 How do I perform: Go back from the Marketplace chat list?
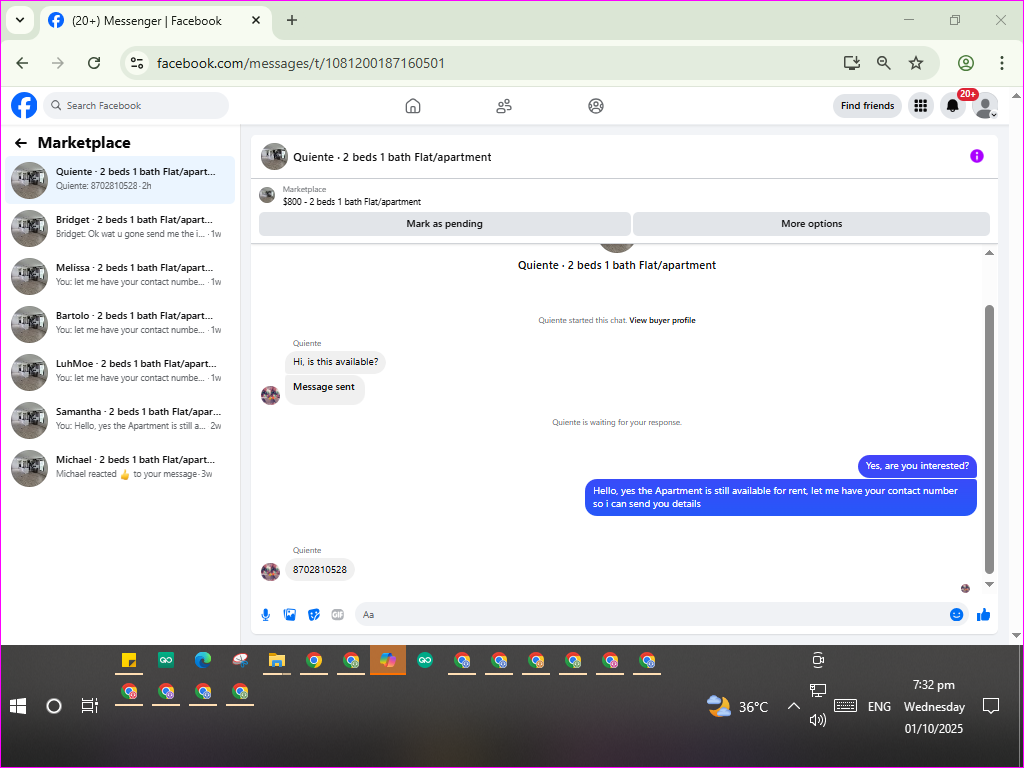[21, 143]
